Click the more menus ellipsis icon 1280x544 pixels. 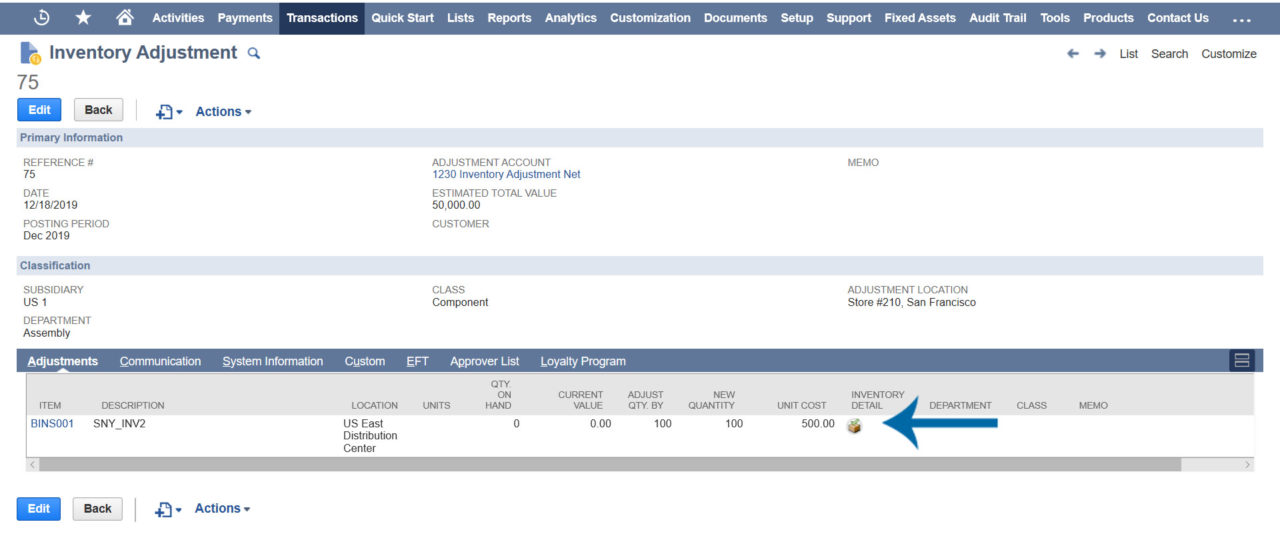(x=1242, y=18)
